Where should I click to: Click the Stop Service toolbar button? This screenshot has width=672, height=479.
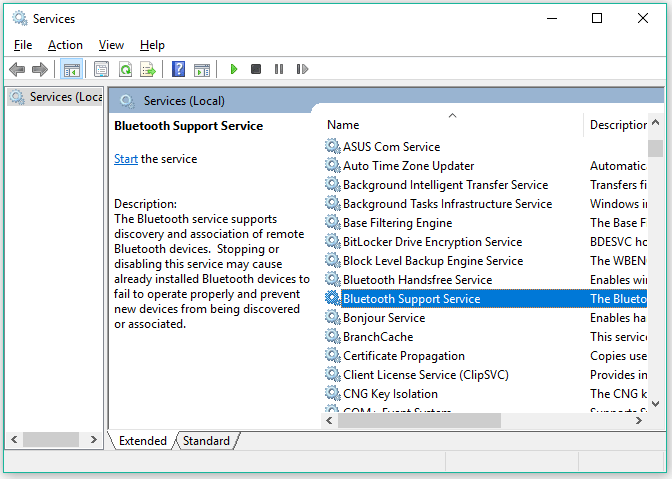pyautogui.click(x=256, y=69)
